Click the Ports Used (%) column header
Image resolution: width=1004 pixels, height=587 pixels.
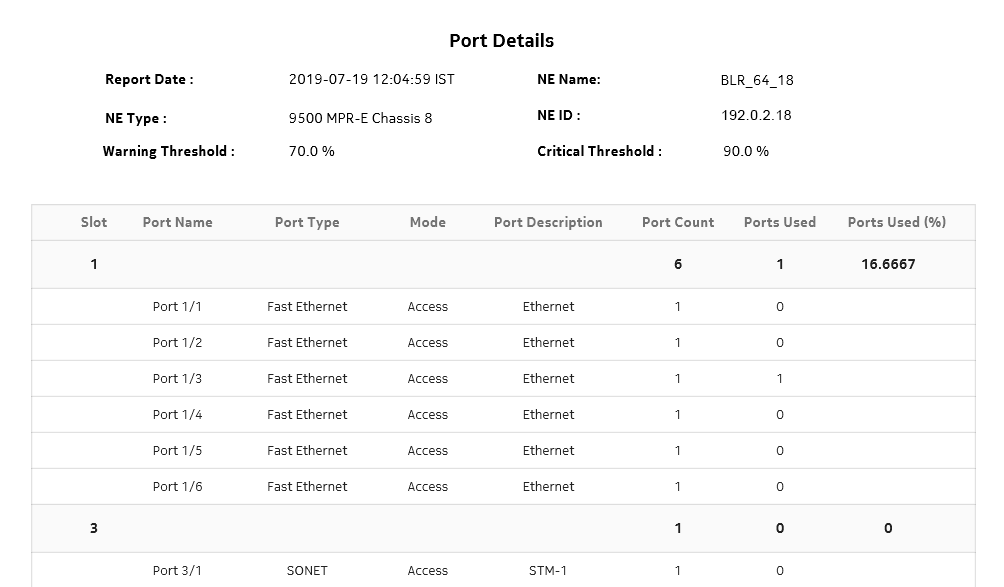tap(896, 222)
